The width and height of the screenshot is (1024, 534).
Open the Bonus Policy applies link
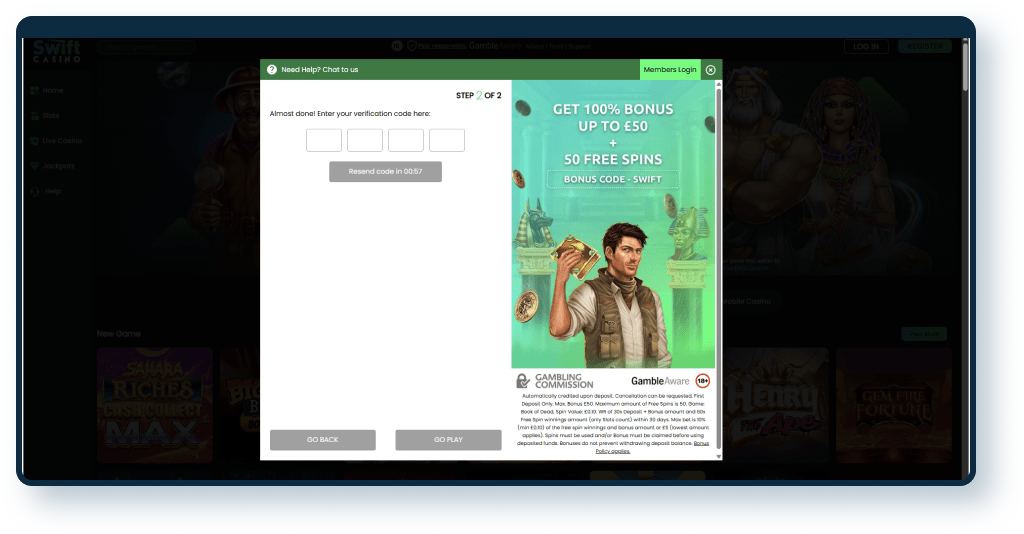pos(652,447)
